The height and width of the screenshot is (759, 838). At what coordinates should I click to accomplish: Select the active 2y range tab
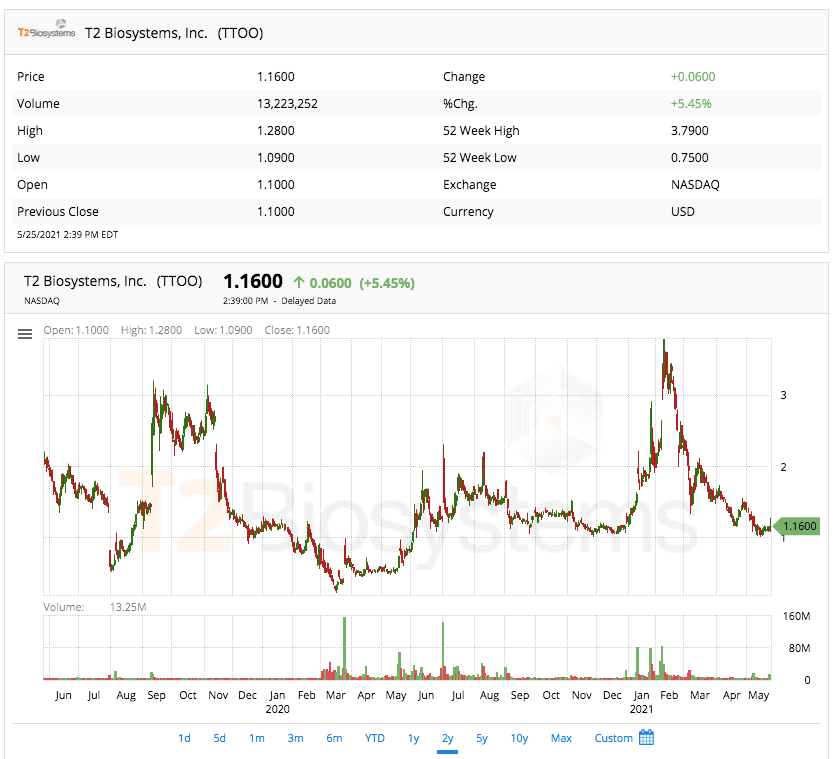point(447,738)
